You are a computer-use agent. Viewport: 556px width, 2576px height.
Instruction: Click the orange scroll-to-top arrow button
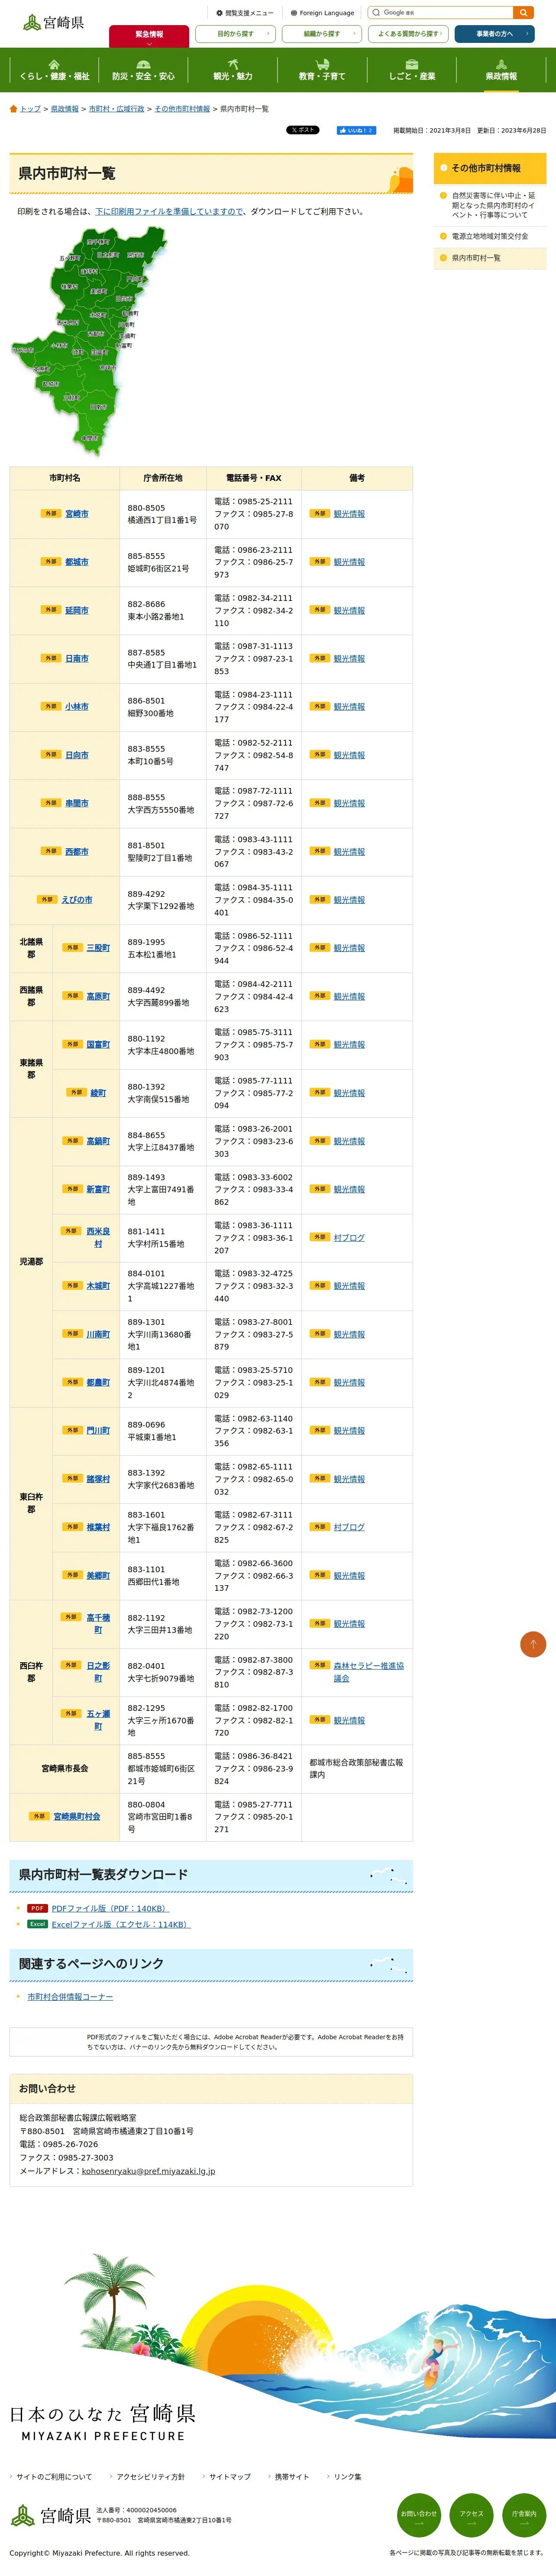pyautogui.click(x=533, y=1644)
